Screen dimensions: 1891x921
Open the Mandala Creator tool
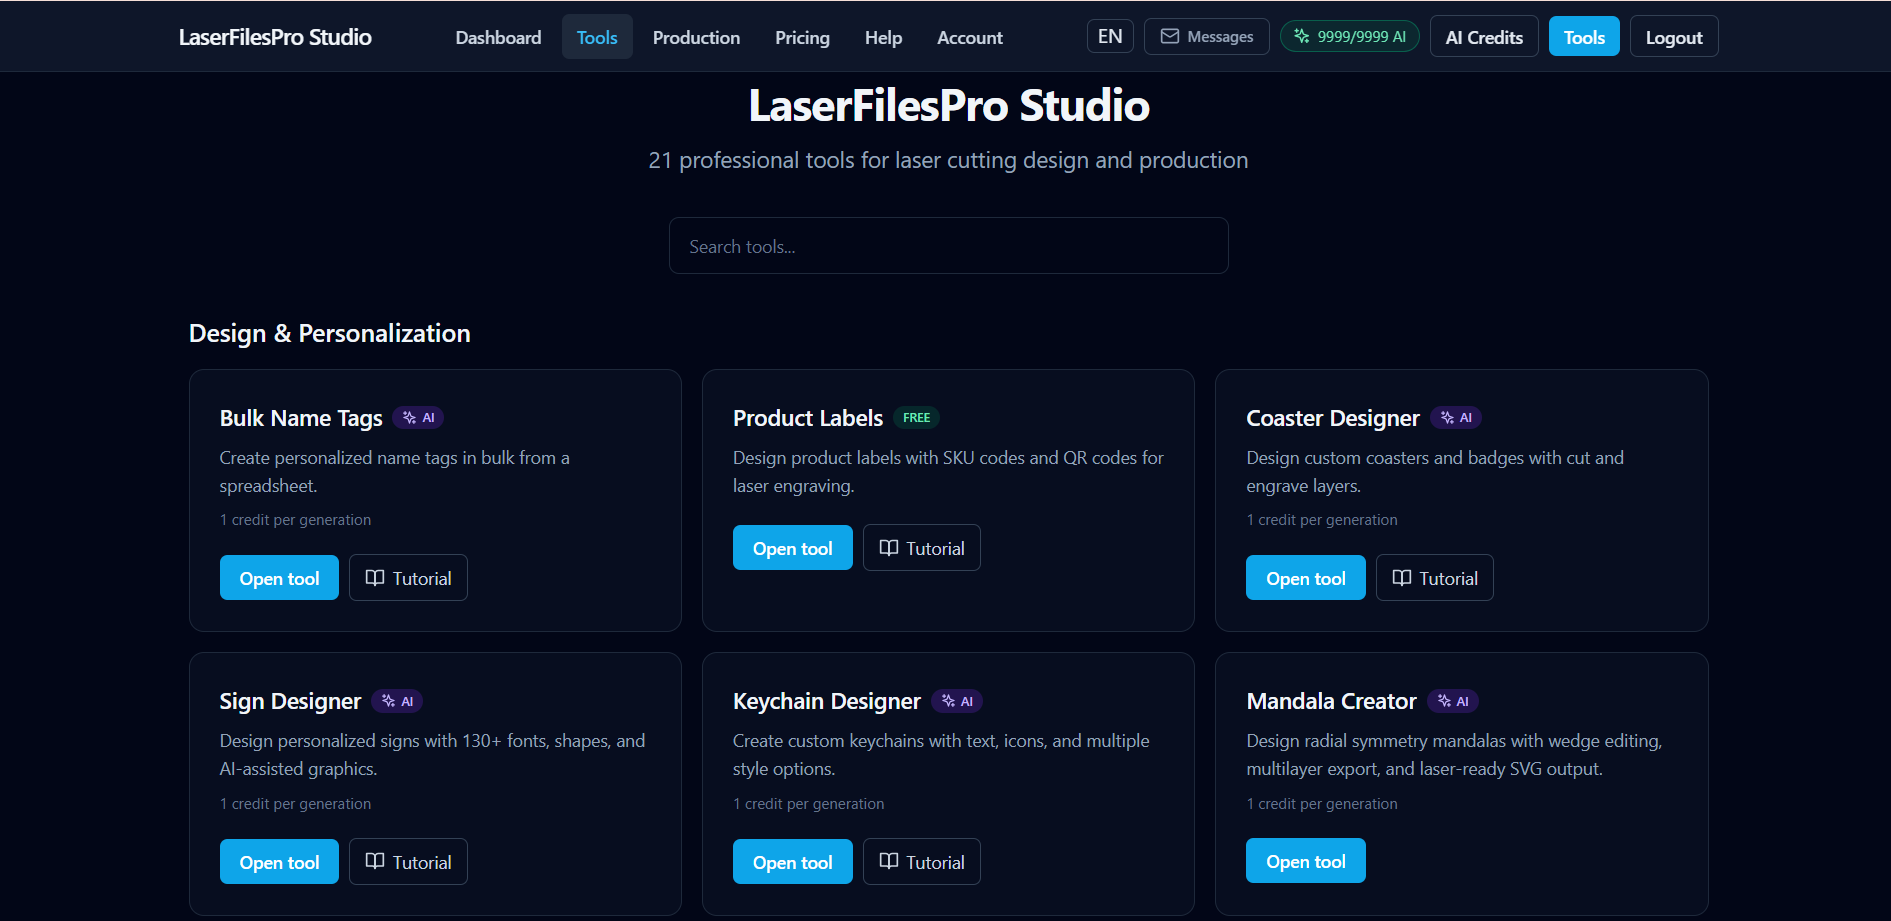pyautogui.click(x=1305, y=860)
